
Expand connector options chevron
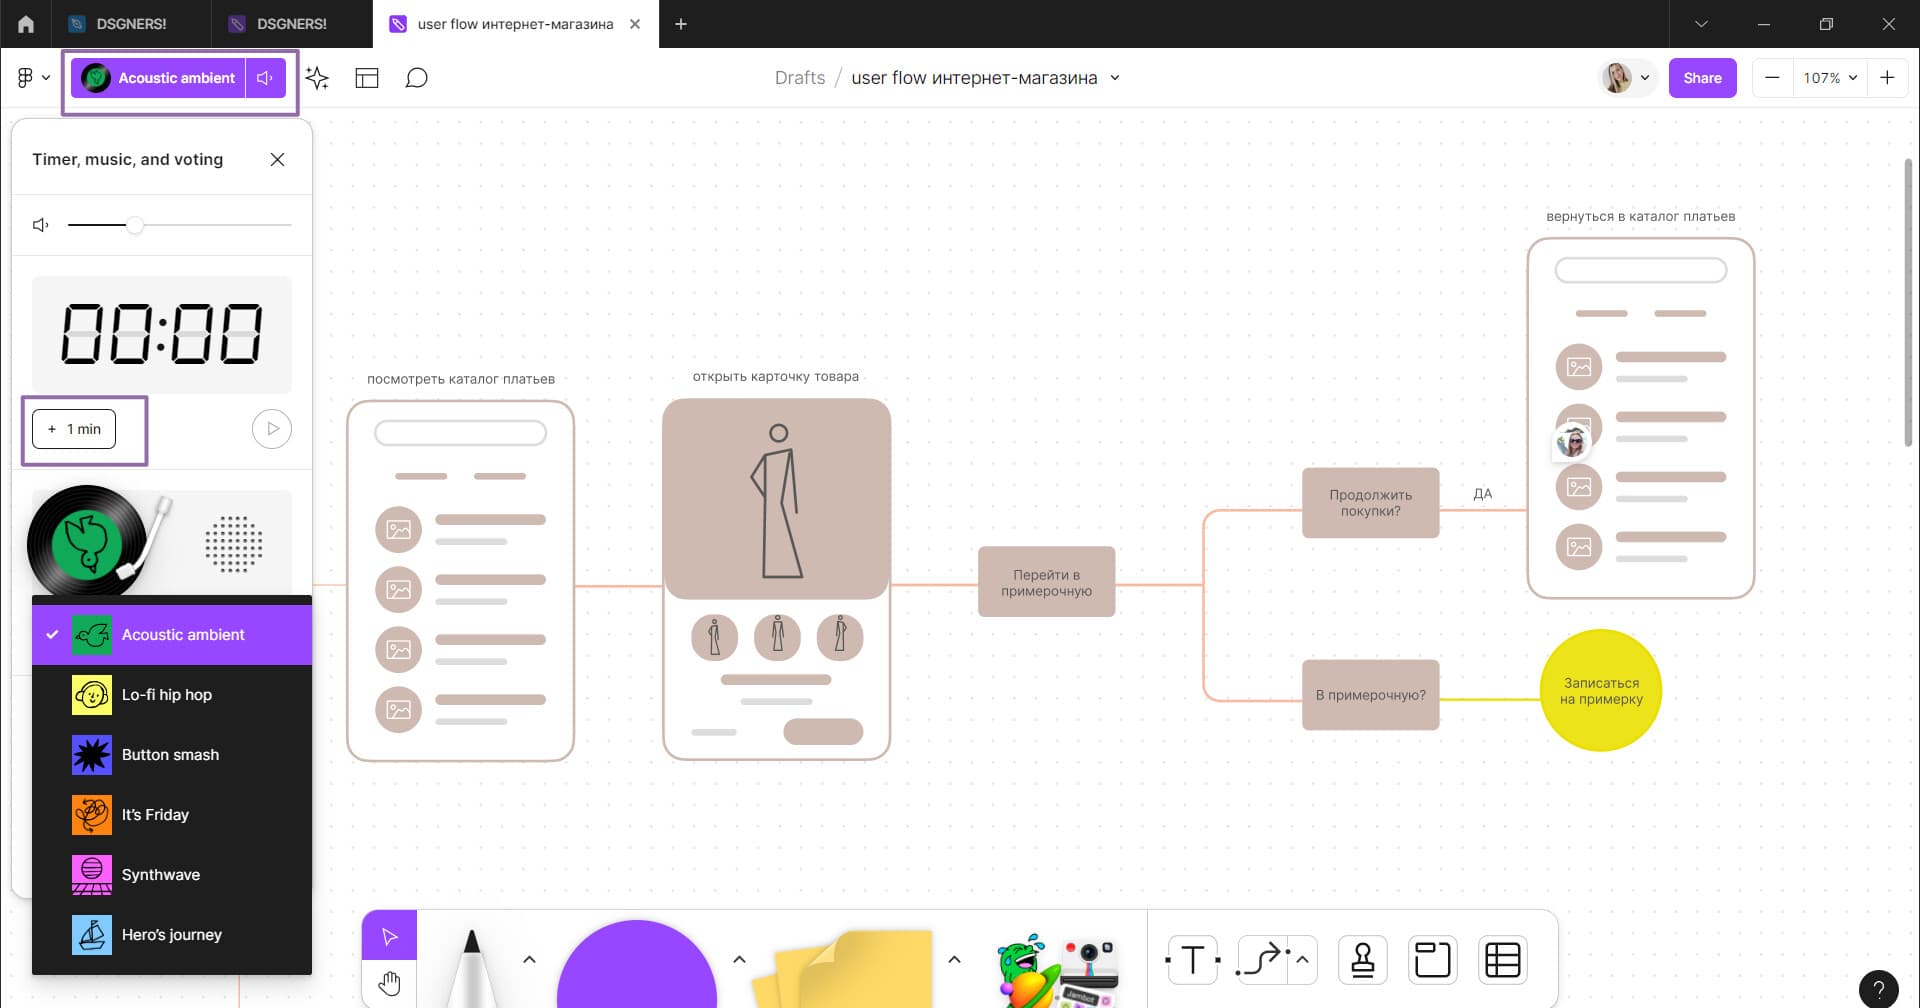[x=1303, y=960]
